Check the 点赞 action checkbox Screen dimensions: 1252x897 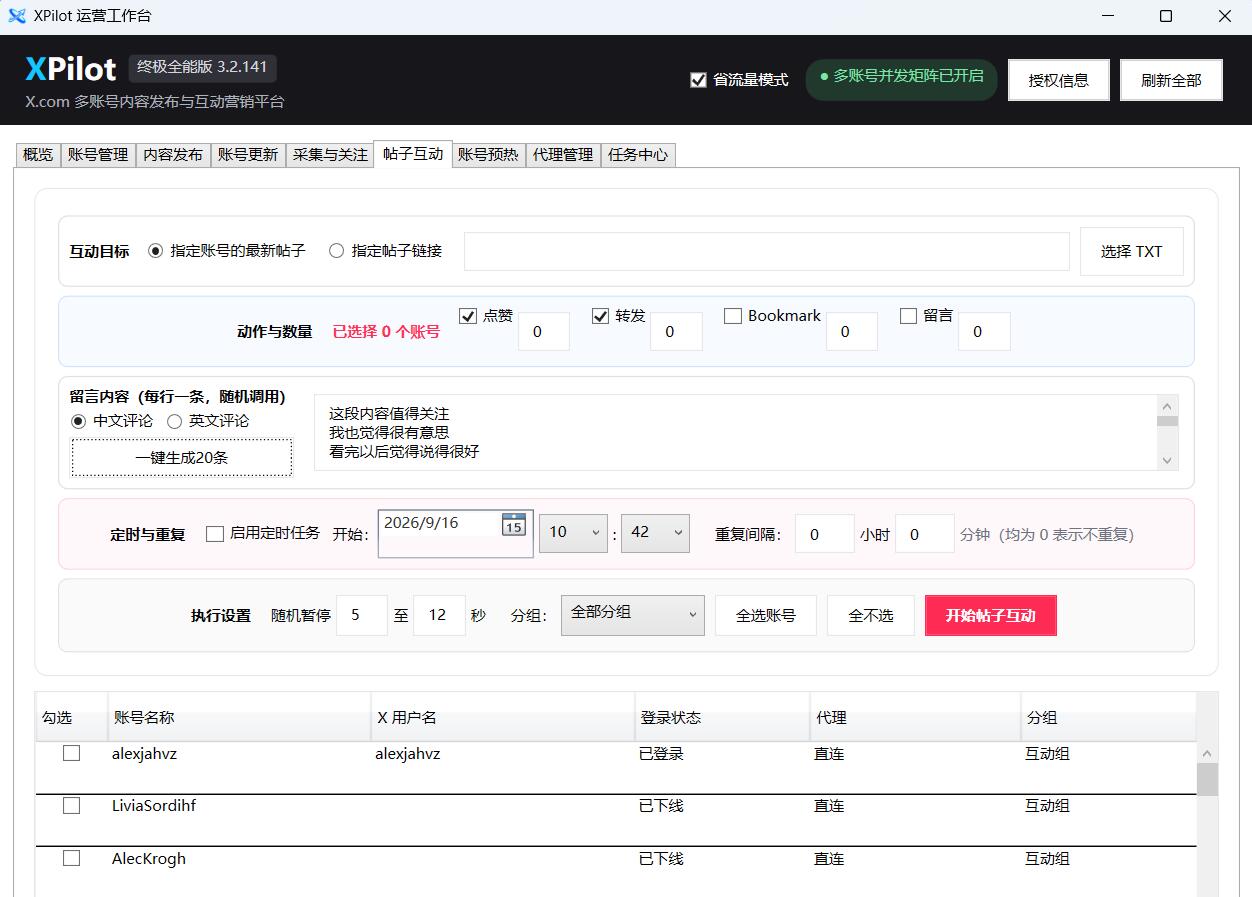coord(467,316)
